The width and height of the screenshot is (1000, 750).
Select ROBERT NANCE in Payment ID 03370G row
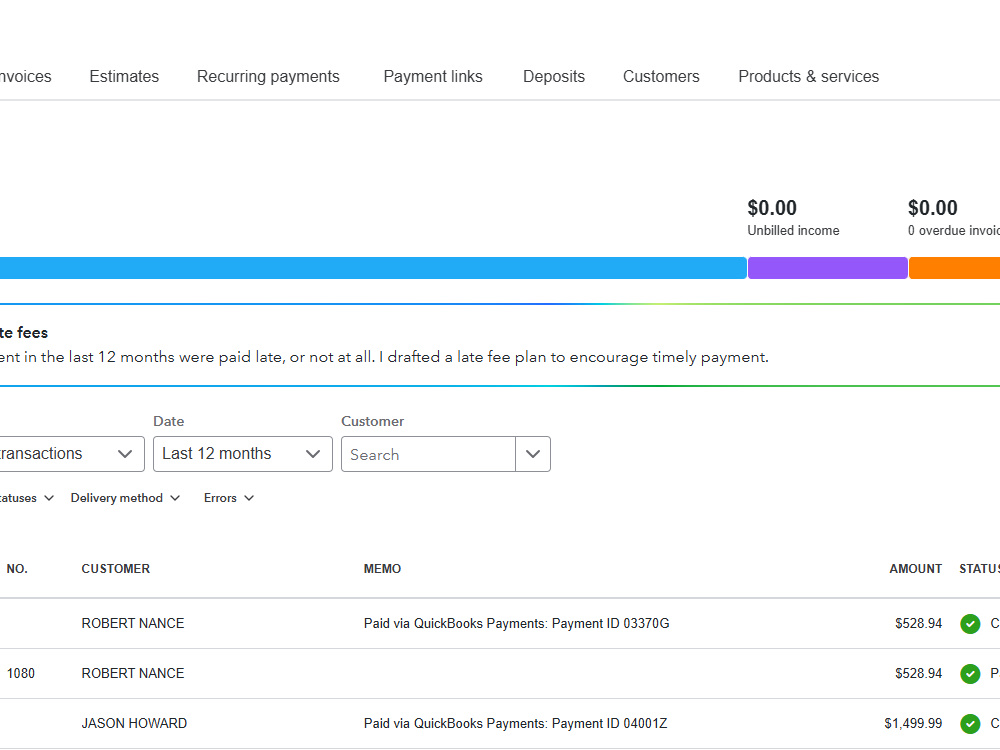(133, 624)
